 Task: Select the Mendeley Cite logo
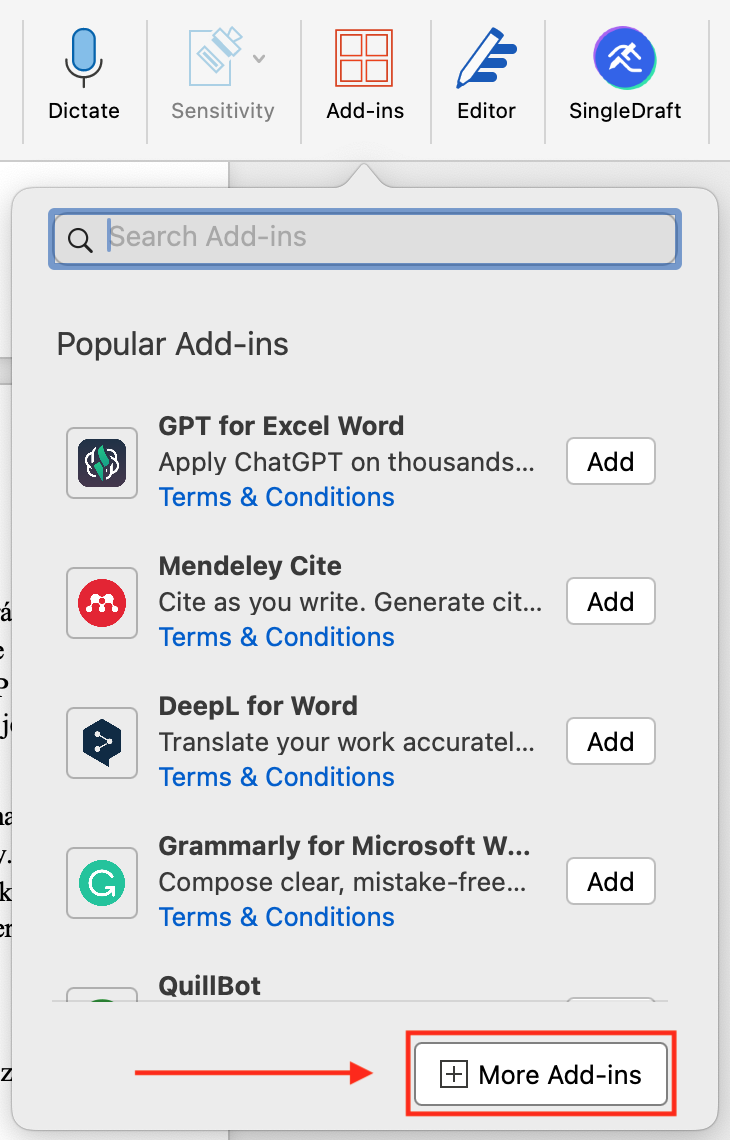[x=101, y=602]
